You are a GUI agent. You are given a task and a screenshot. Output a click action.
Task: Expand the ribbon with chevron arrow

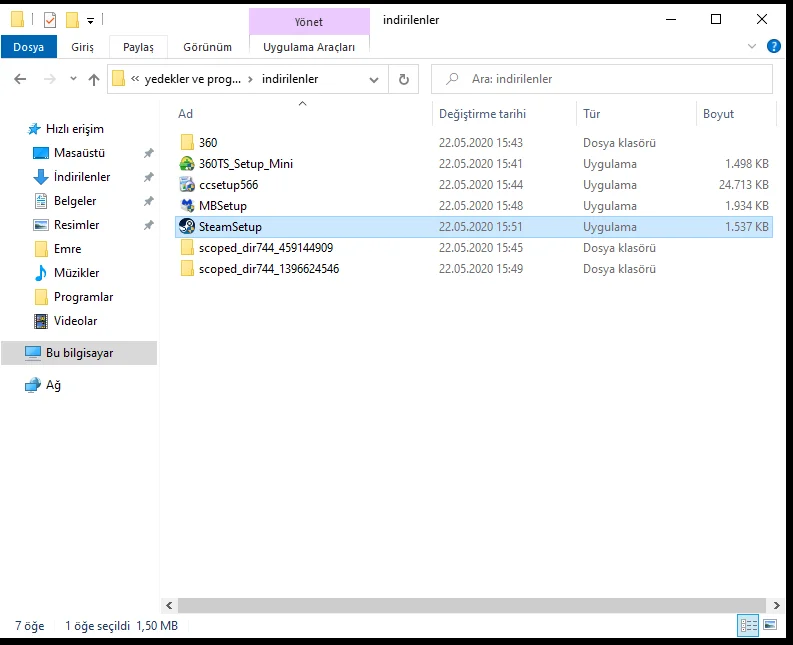[752, 47]
